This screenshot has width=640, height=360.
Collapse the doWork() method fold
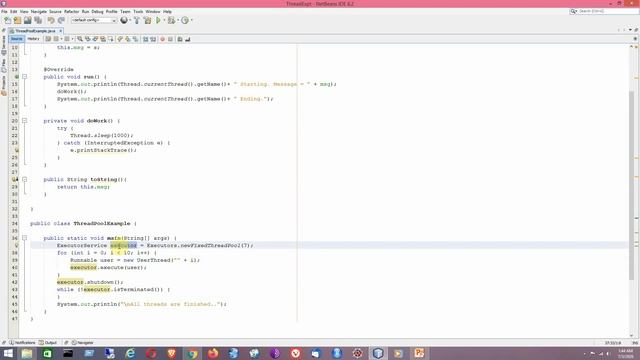pyautogui.click(x=24, y=121)
